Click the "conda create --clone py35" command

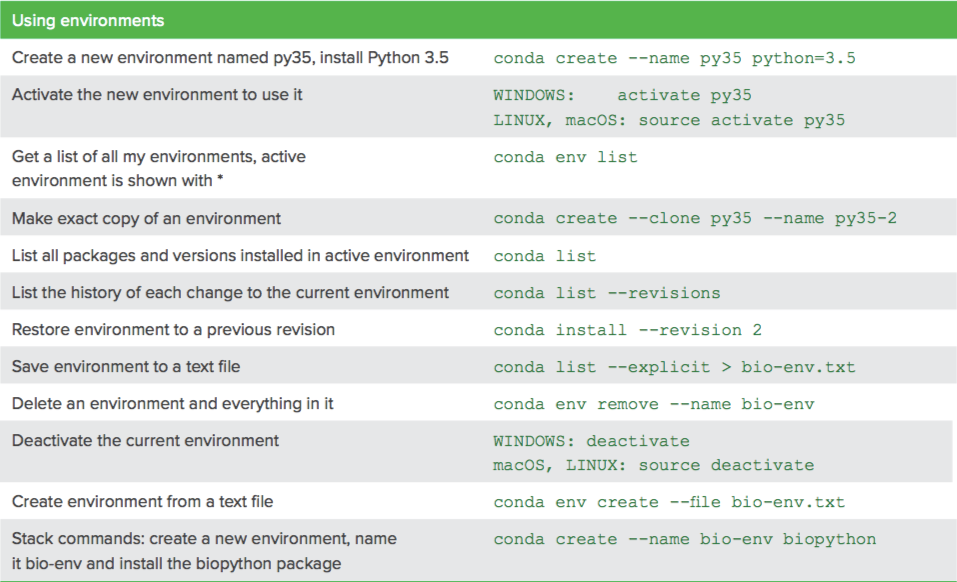pos(695,218)
